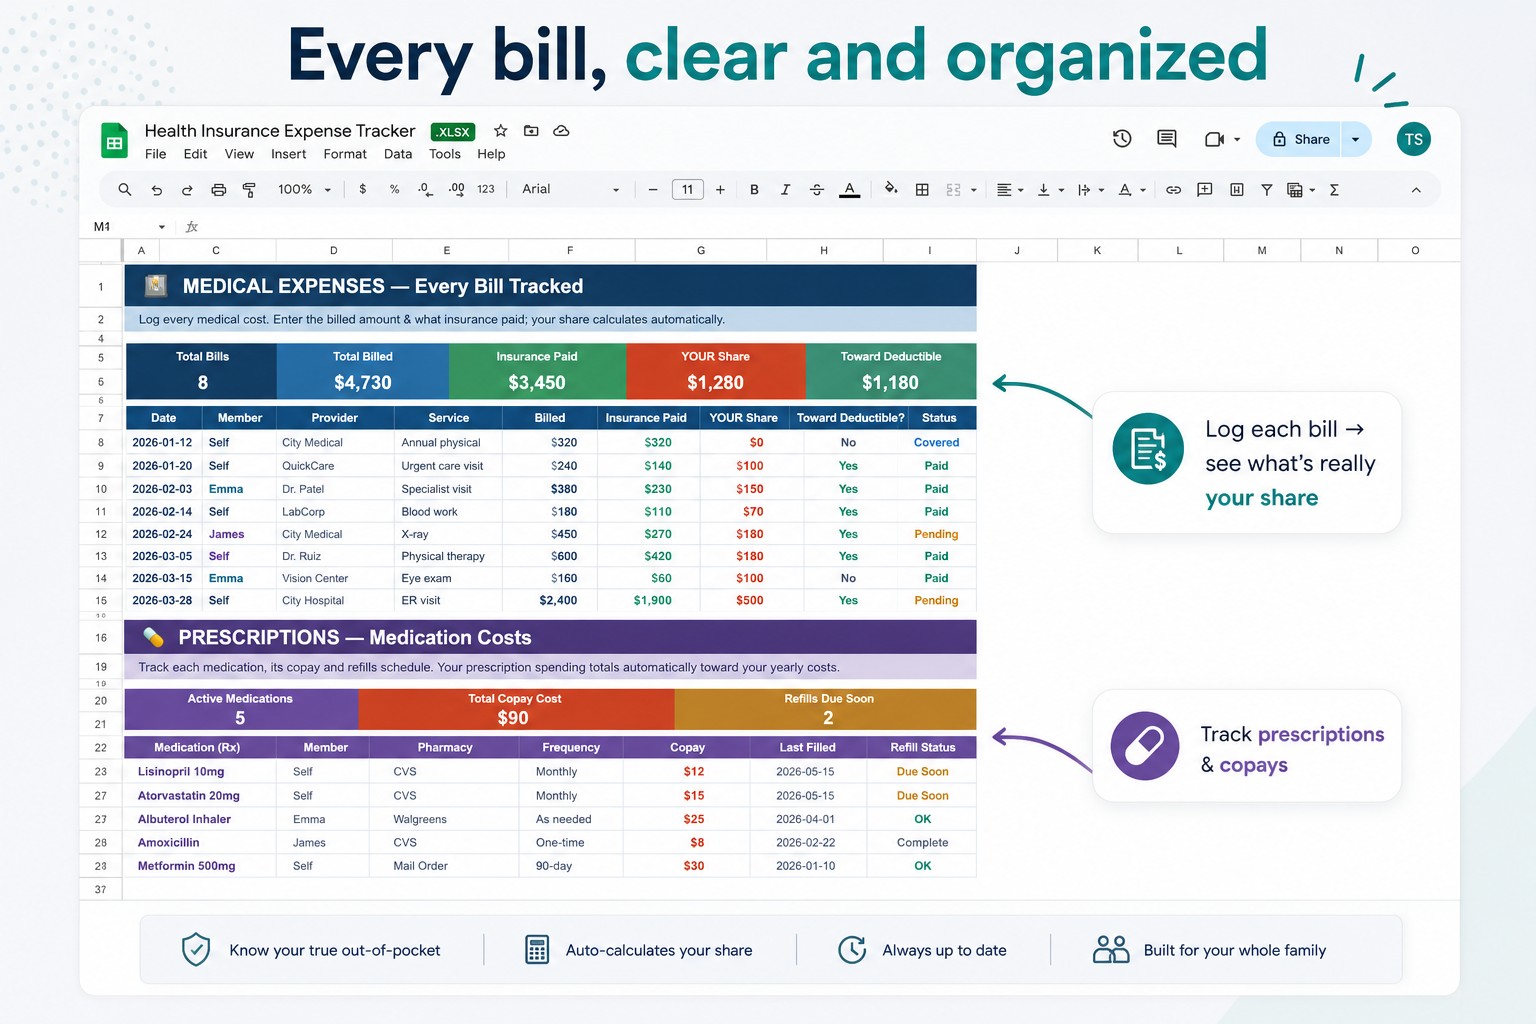Redo the last action

(x=187, y=189)
